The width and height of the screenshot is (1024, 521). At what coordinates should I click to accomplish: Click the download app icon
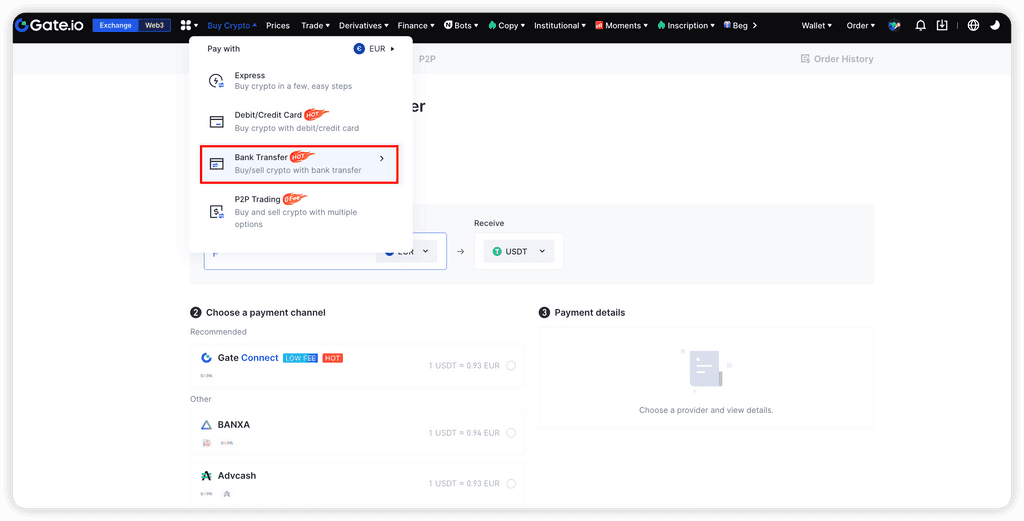(942, 25)
